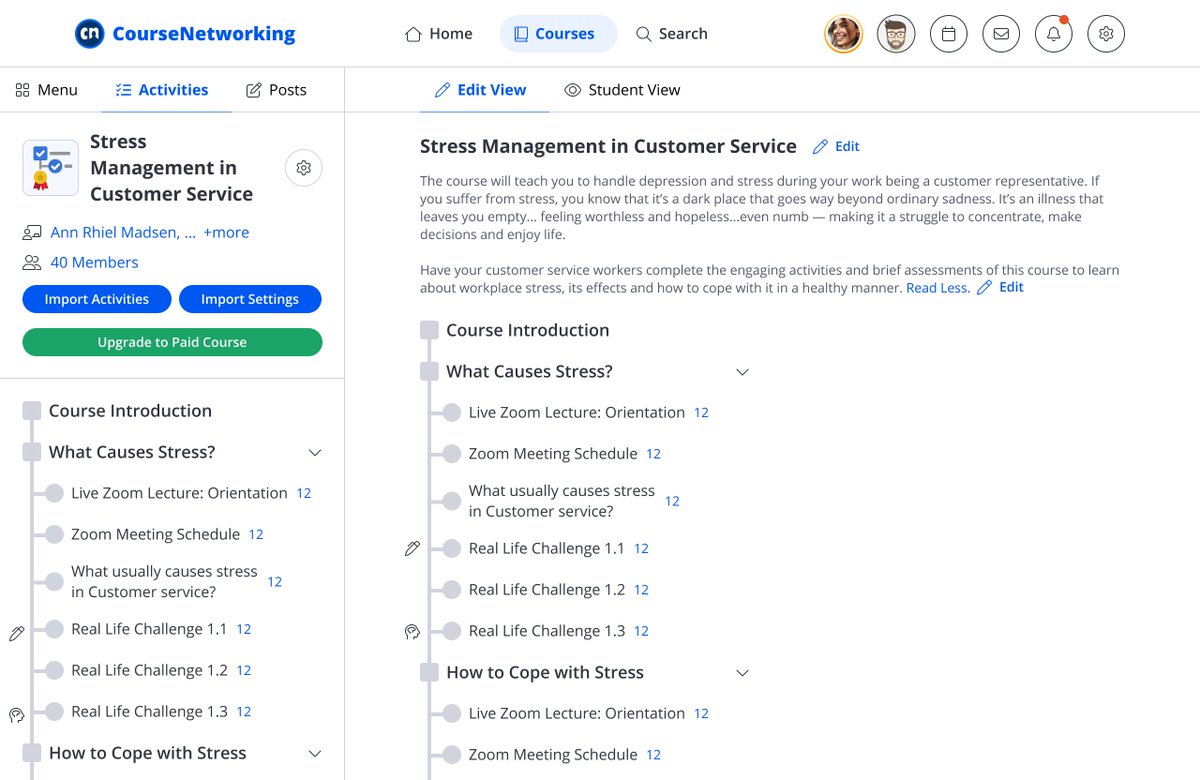This screenshot has width=1200, height=780.
Task: Select the Edit View tab
Action: point(481,90)
